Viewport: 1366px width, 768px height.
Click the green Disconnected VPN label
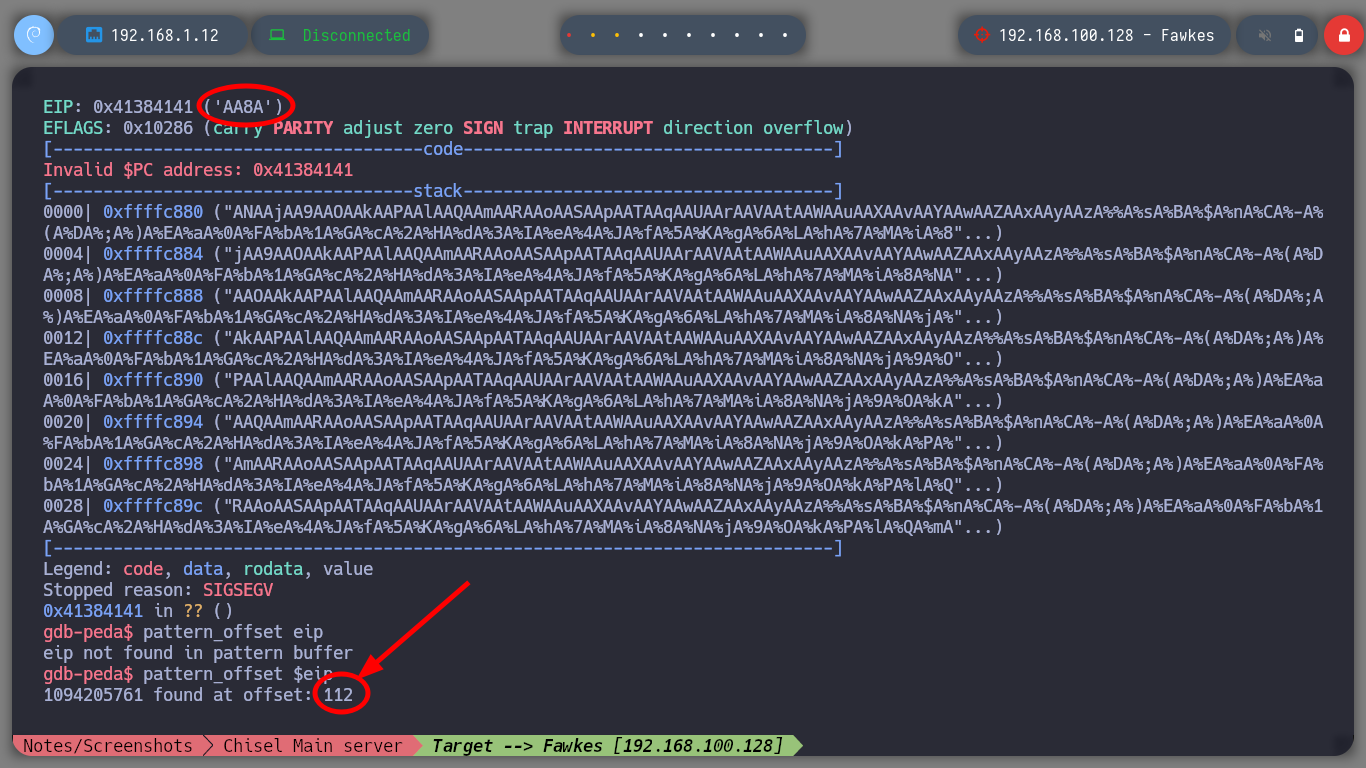click(x=356, y=35)
